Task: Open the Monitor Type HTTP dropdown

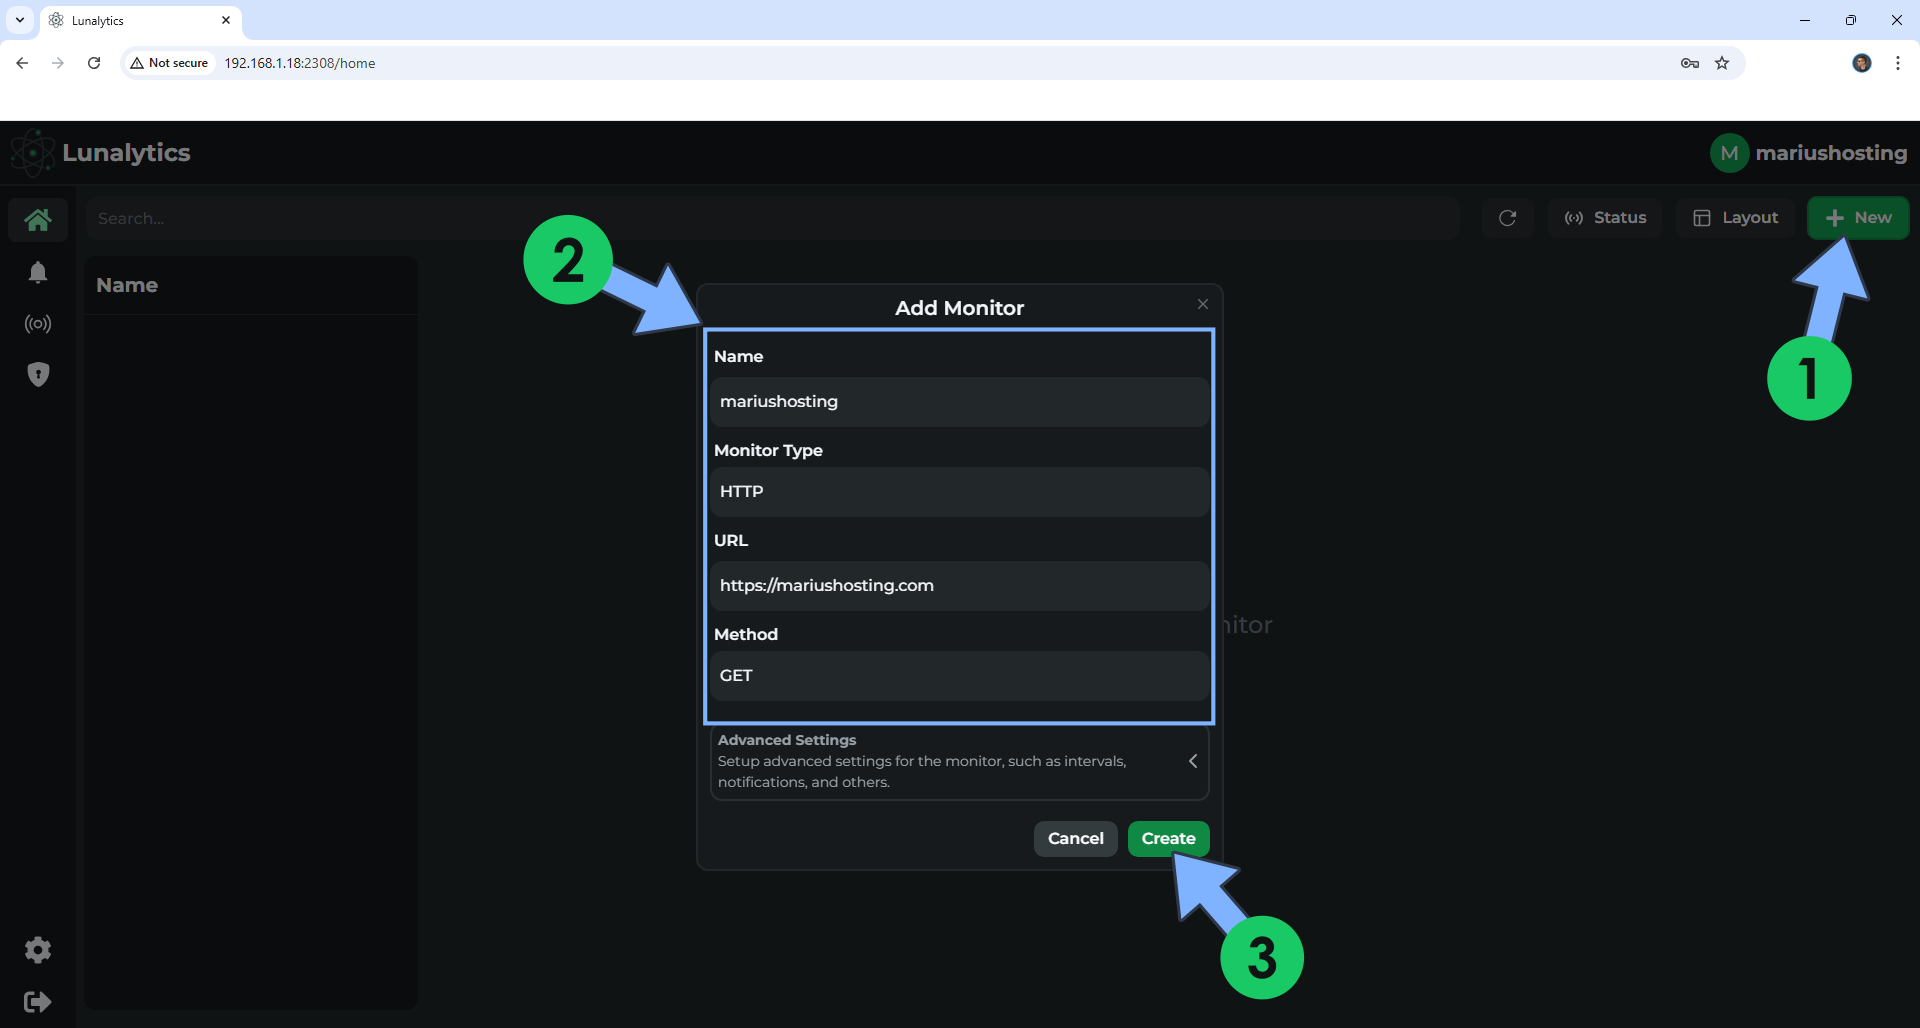Action: click(959, 492)
